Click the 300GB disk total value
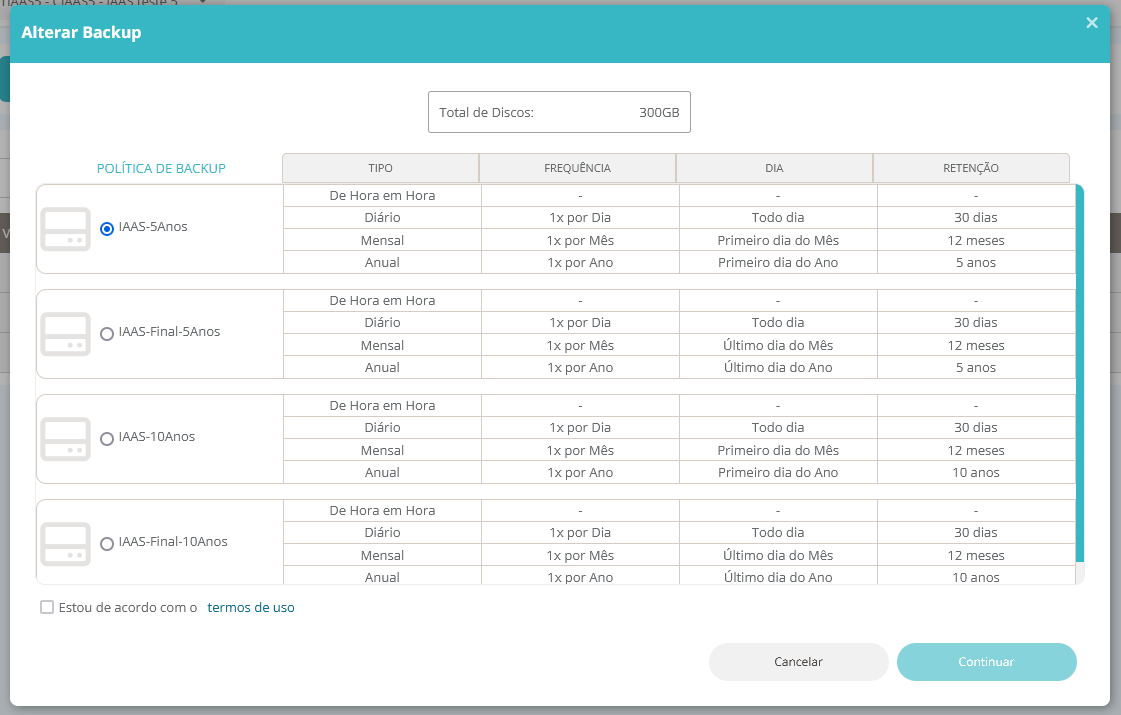The height and width of the screenshot is (715, 1121). (659, 112)
